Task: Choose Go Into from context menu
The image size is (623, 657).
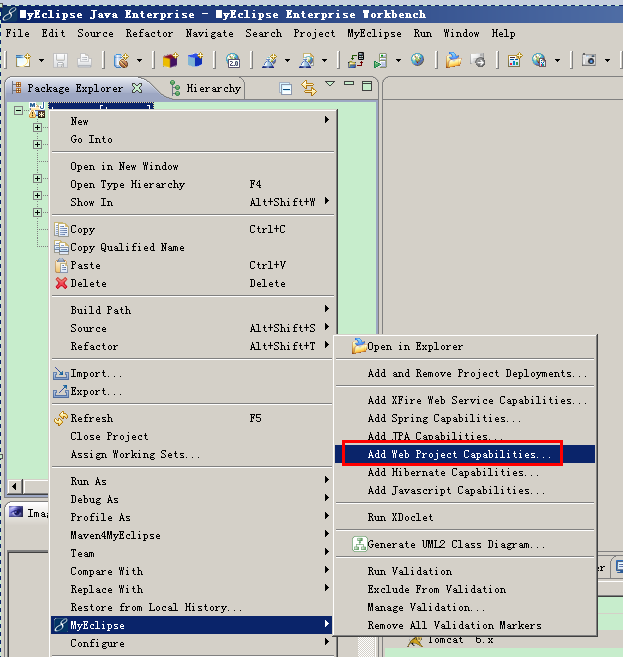Action: [193, 140]
